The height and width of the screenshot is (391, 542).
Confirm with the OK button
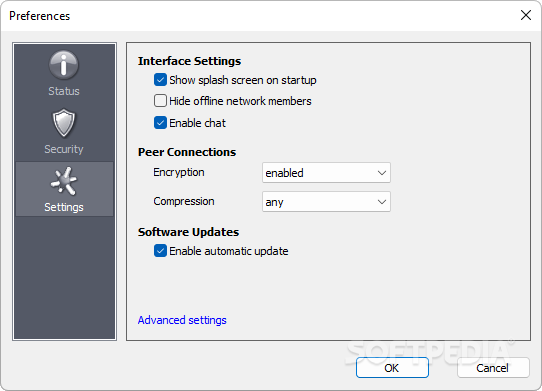click(392, 368)
